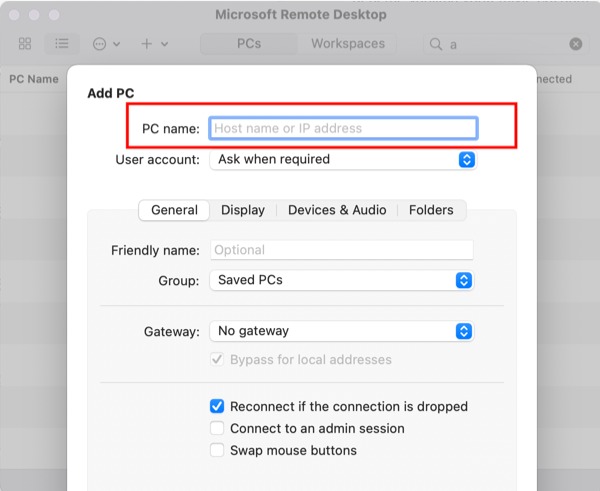The width and height of the screenshot is (600, 491).
Task: Switch to grid view icon
Action: click(x=25, y=44)
